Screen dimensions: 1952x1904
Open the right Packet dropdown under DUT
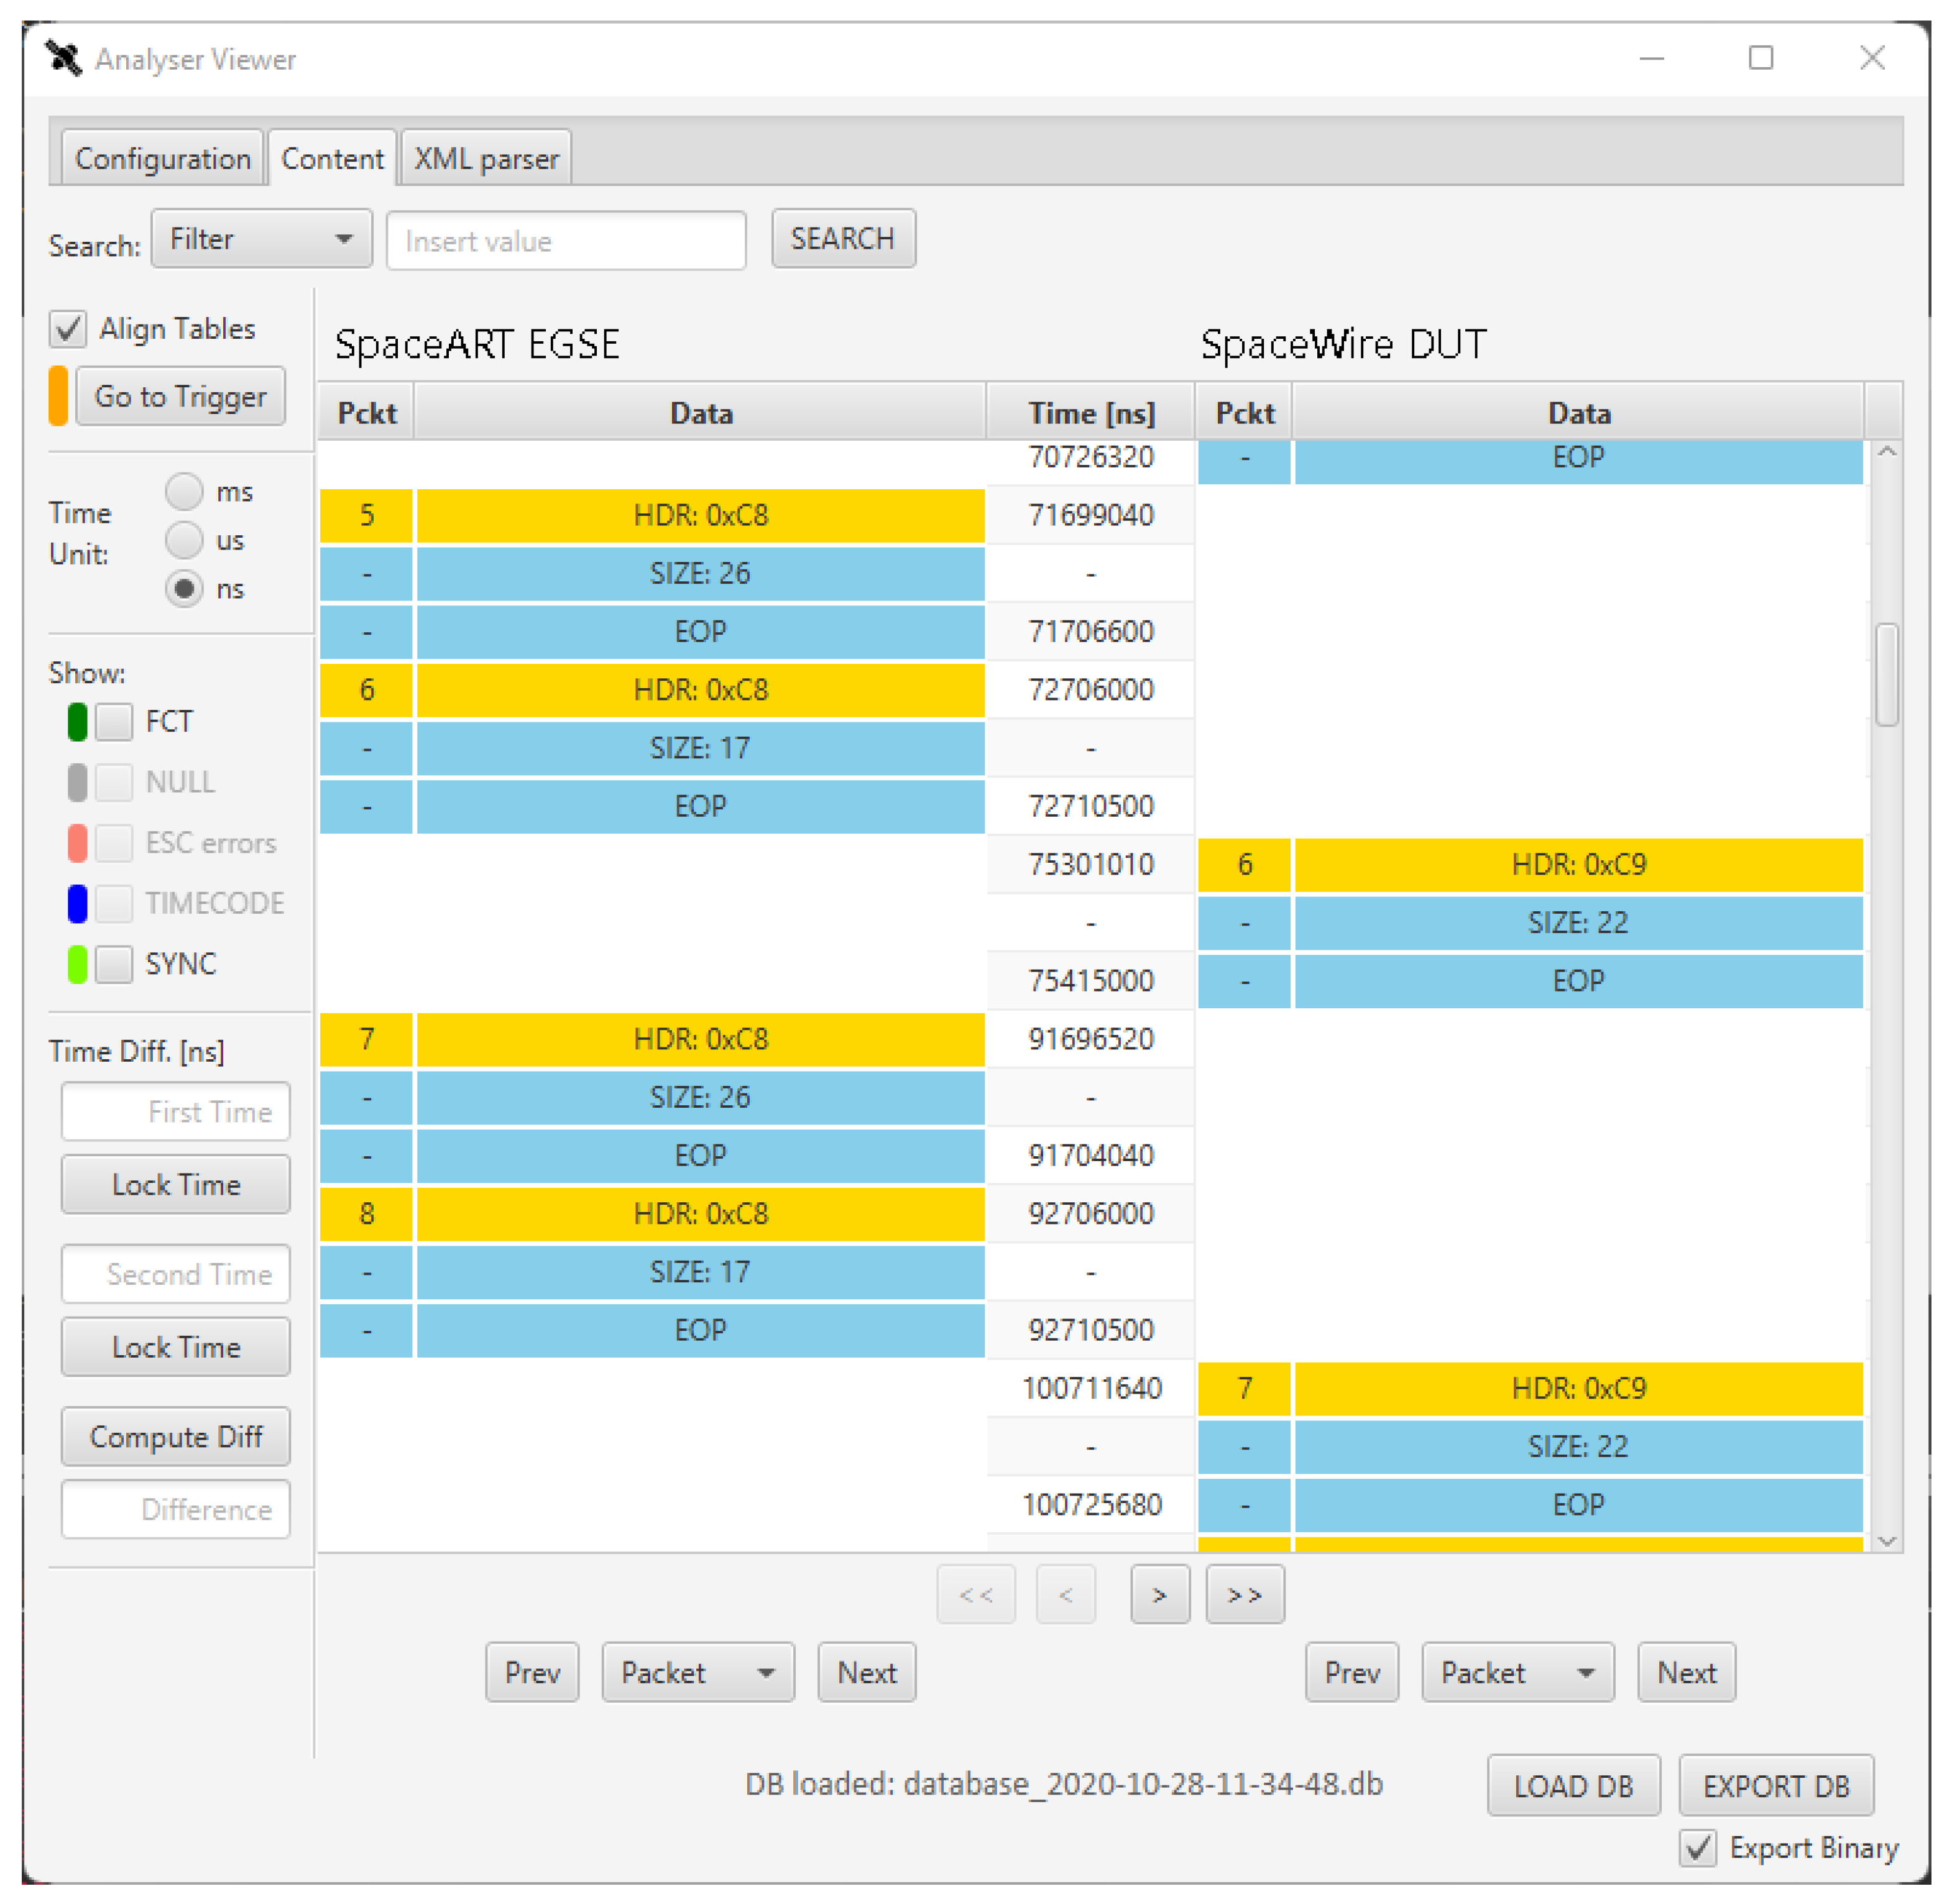1517,1673
